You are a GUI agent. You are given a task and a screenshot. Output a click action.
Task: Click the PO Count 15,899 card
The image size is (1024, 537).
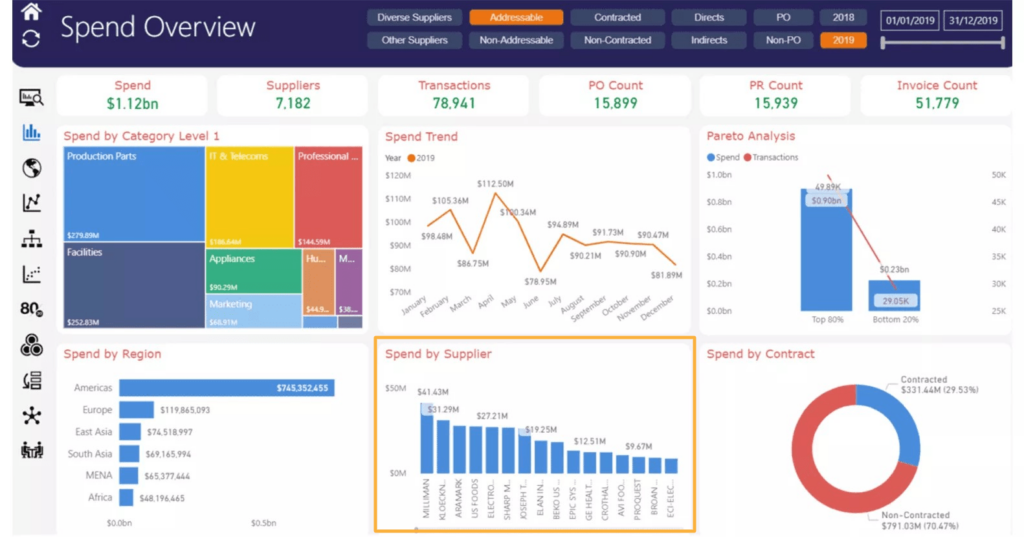(615, 95)
